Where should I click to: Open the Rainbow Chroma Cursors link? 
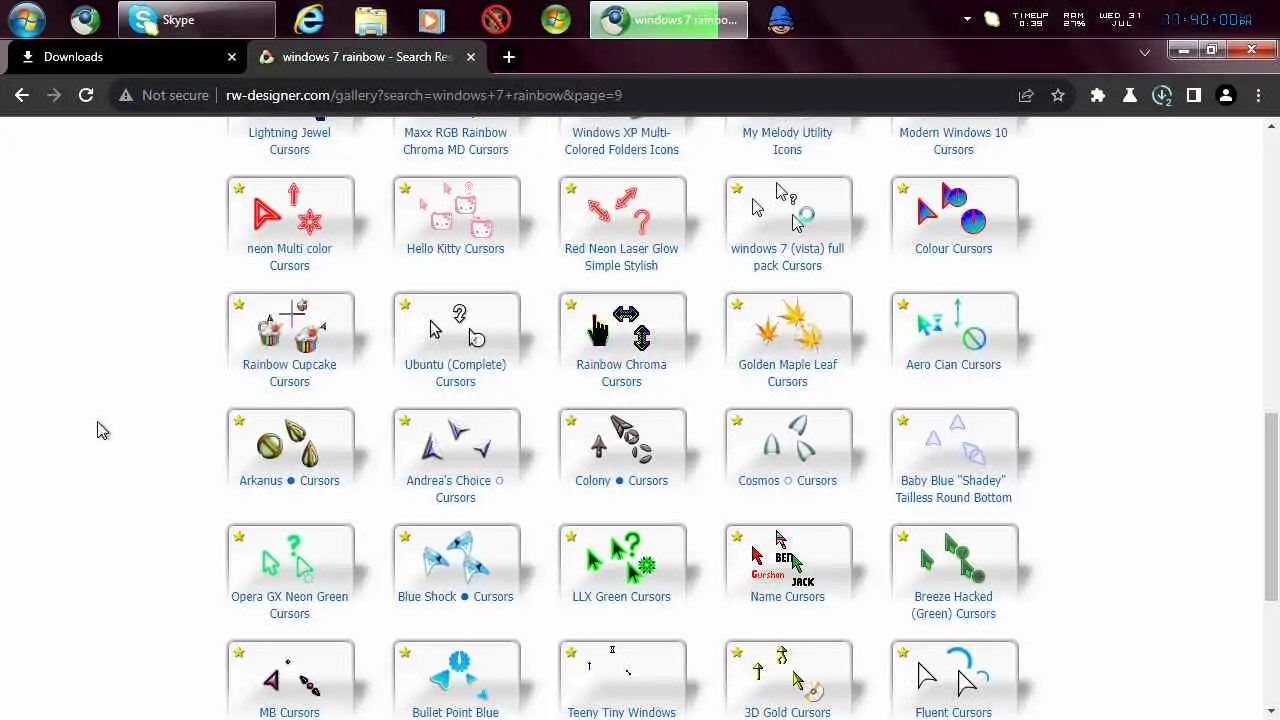[x=621, y=373]
